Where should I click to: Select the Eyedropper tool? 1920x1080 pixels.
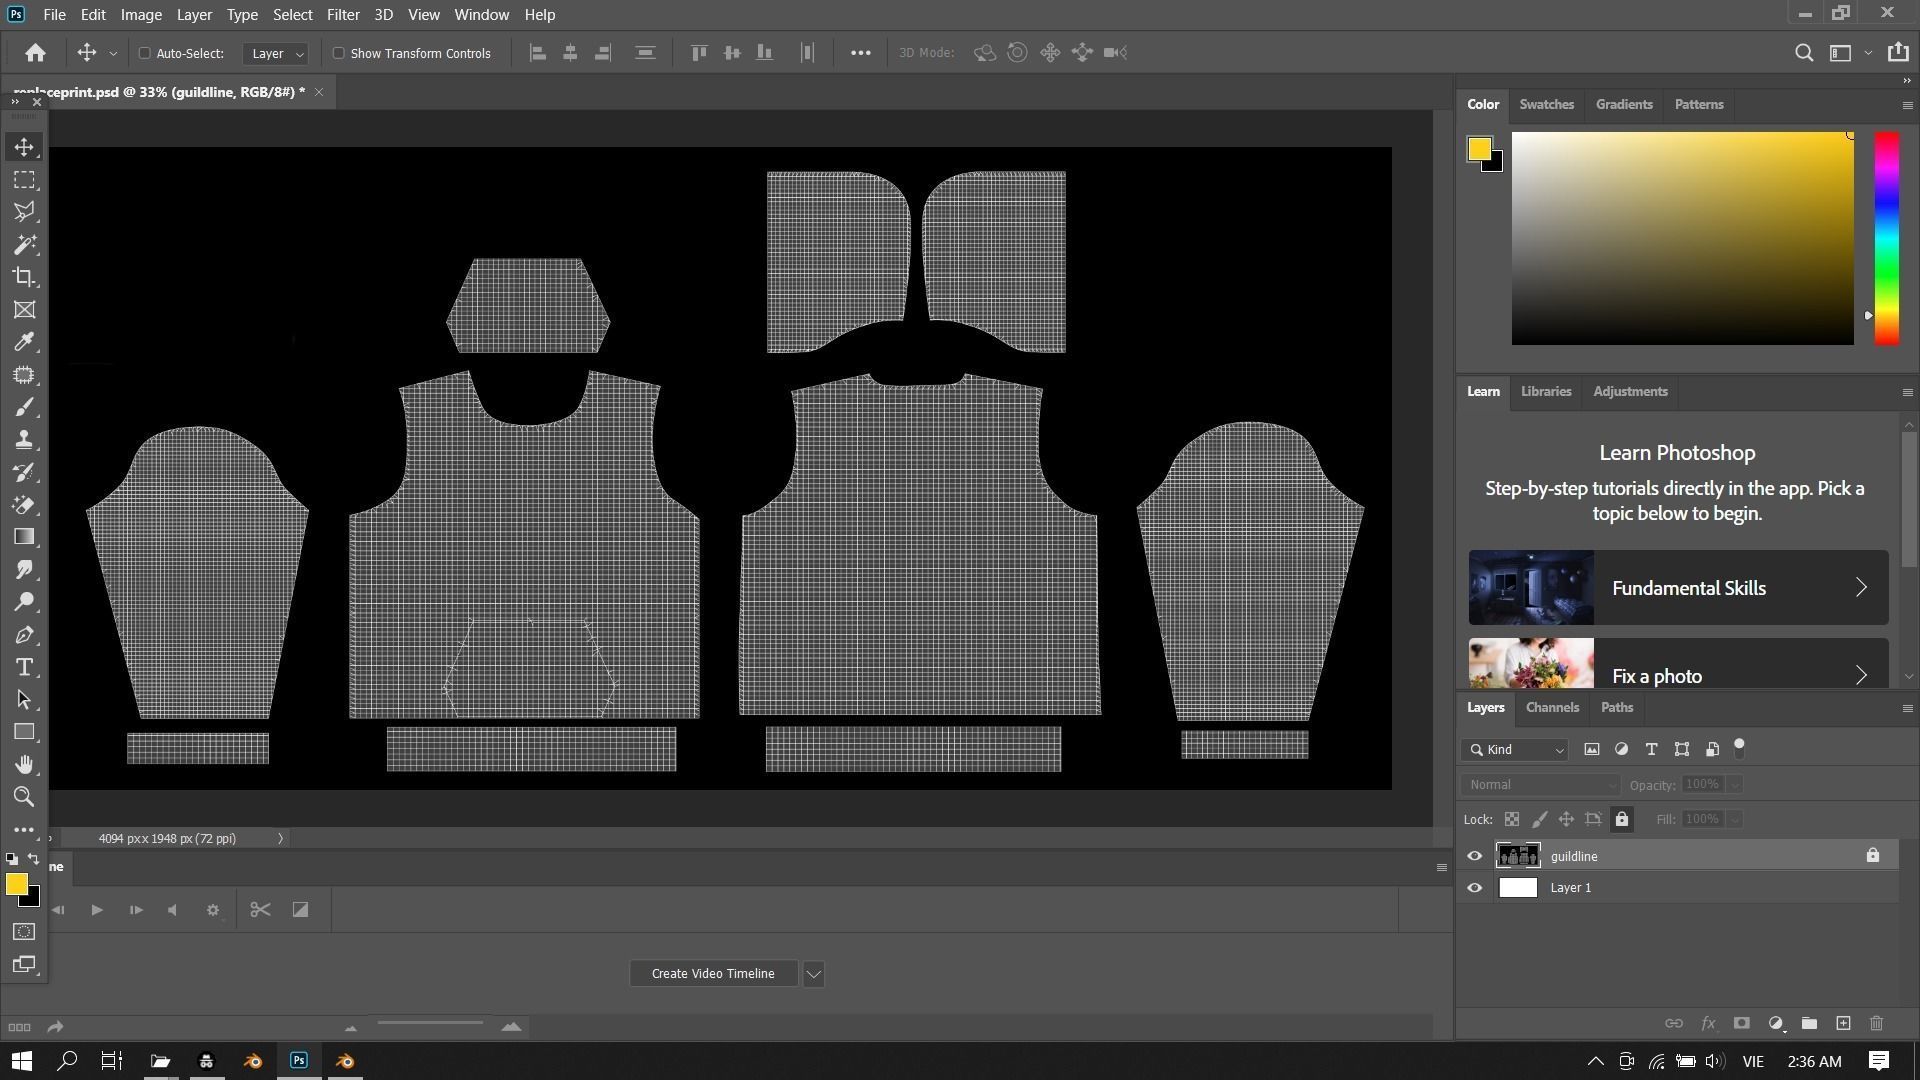pos(24,342)
